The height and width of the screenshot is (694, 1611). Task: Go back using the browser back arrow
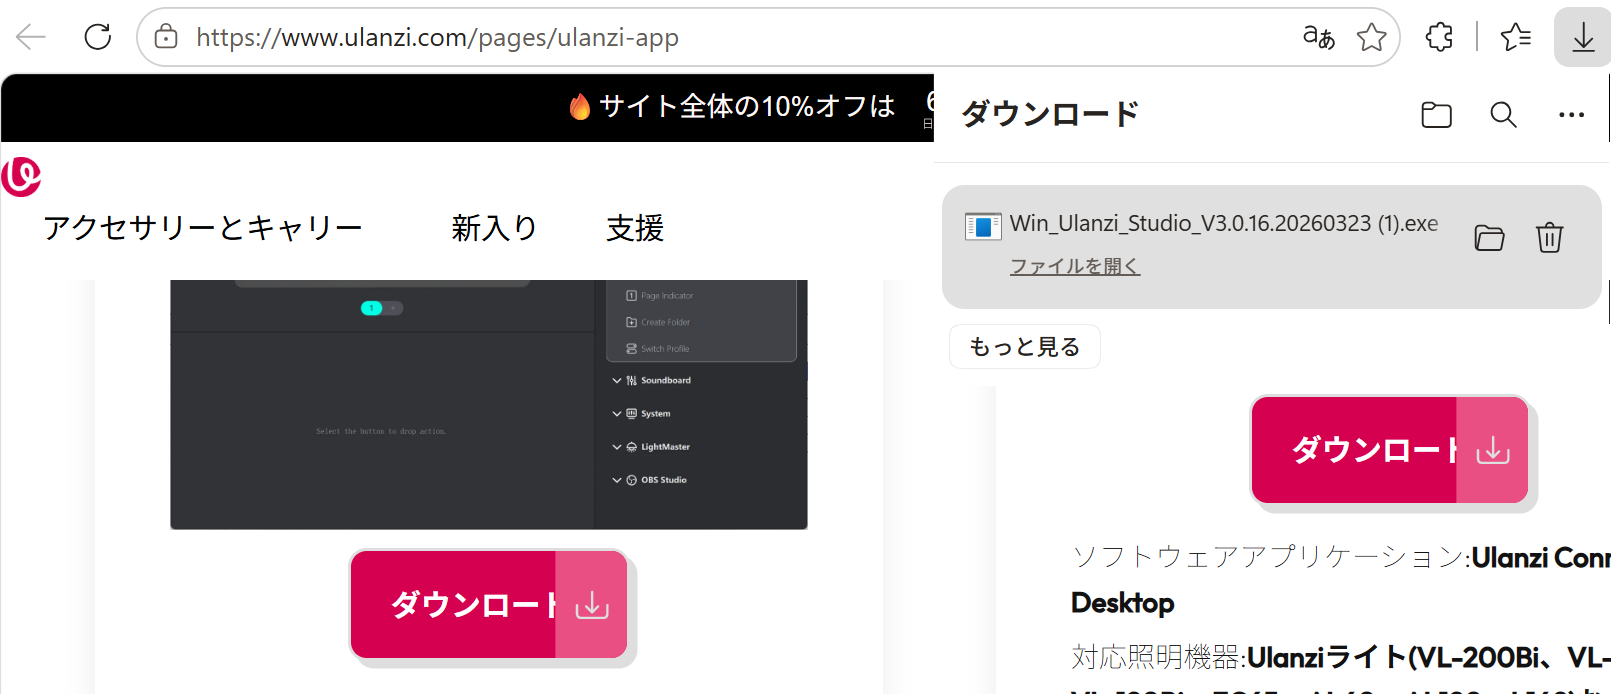pyautogui.click(x=31, y=38)
